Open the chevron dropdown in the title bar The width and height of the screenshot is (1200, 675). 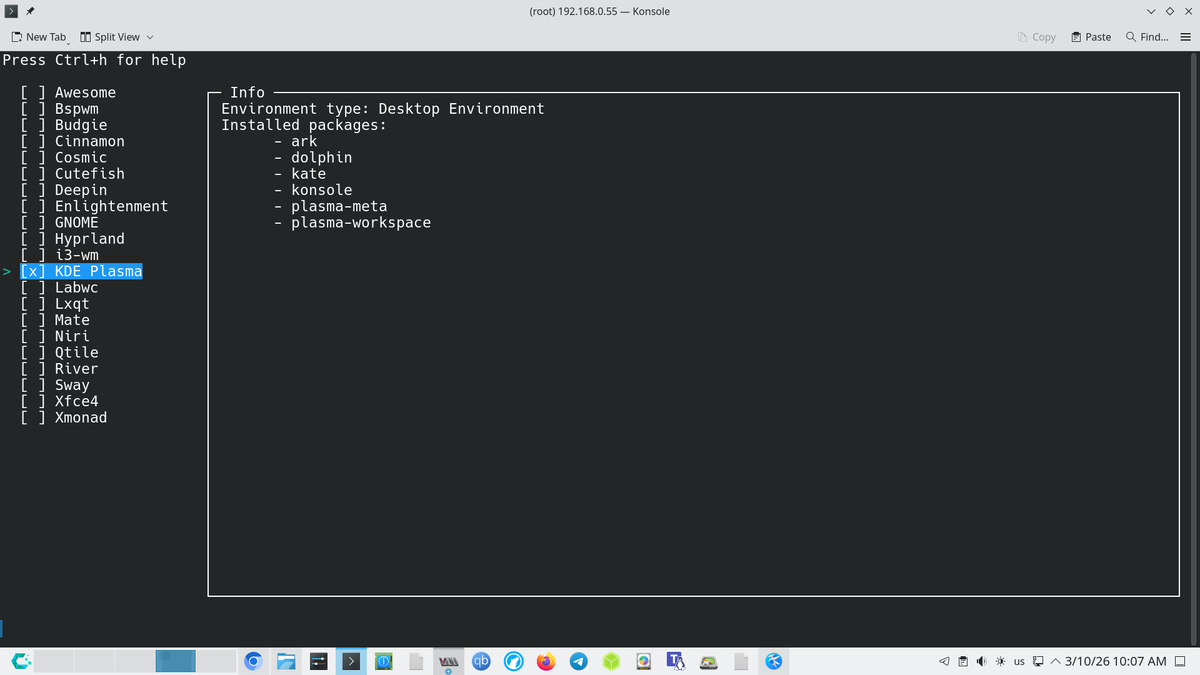pyautogui.click(x=1150, y=11)
